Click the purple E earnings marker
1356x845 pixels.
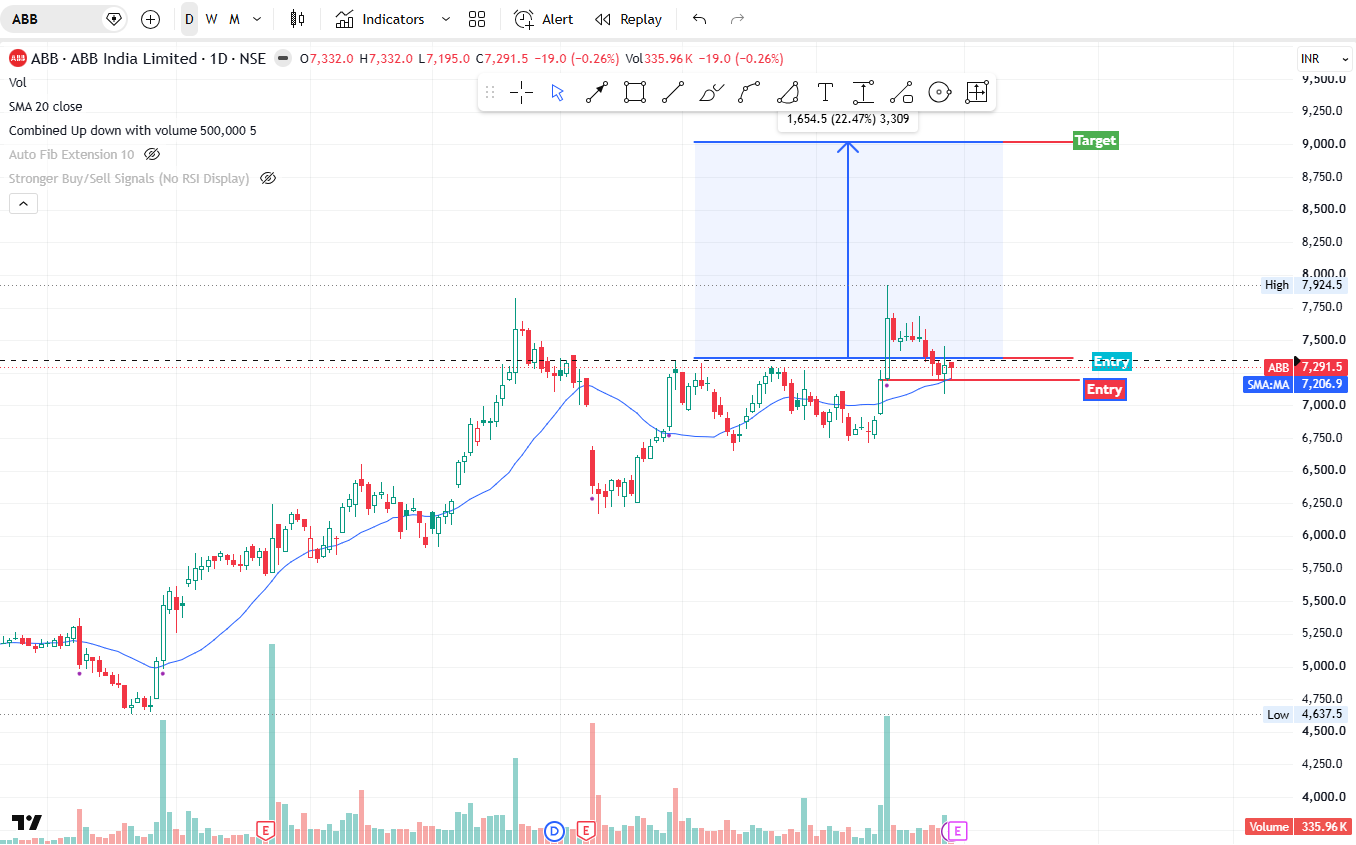[x=958, y=830]
